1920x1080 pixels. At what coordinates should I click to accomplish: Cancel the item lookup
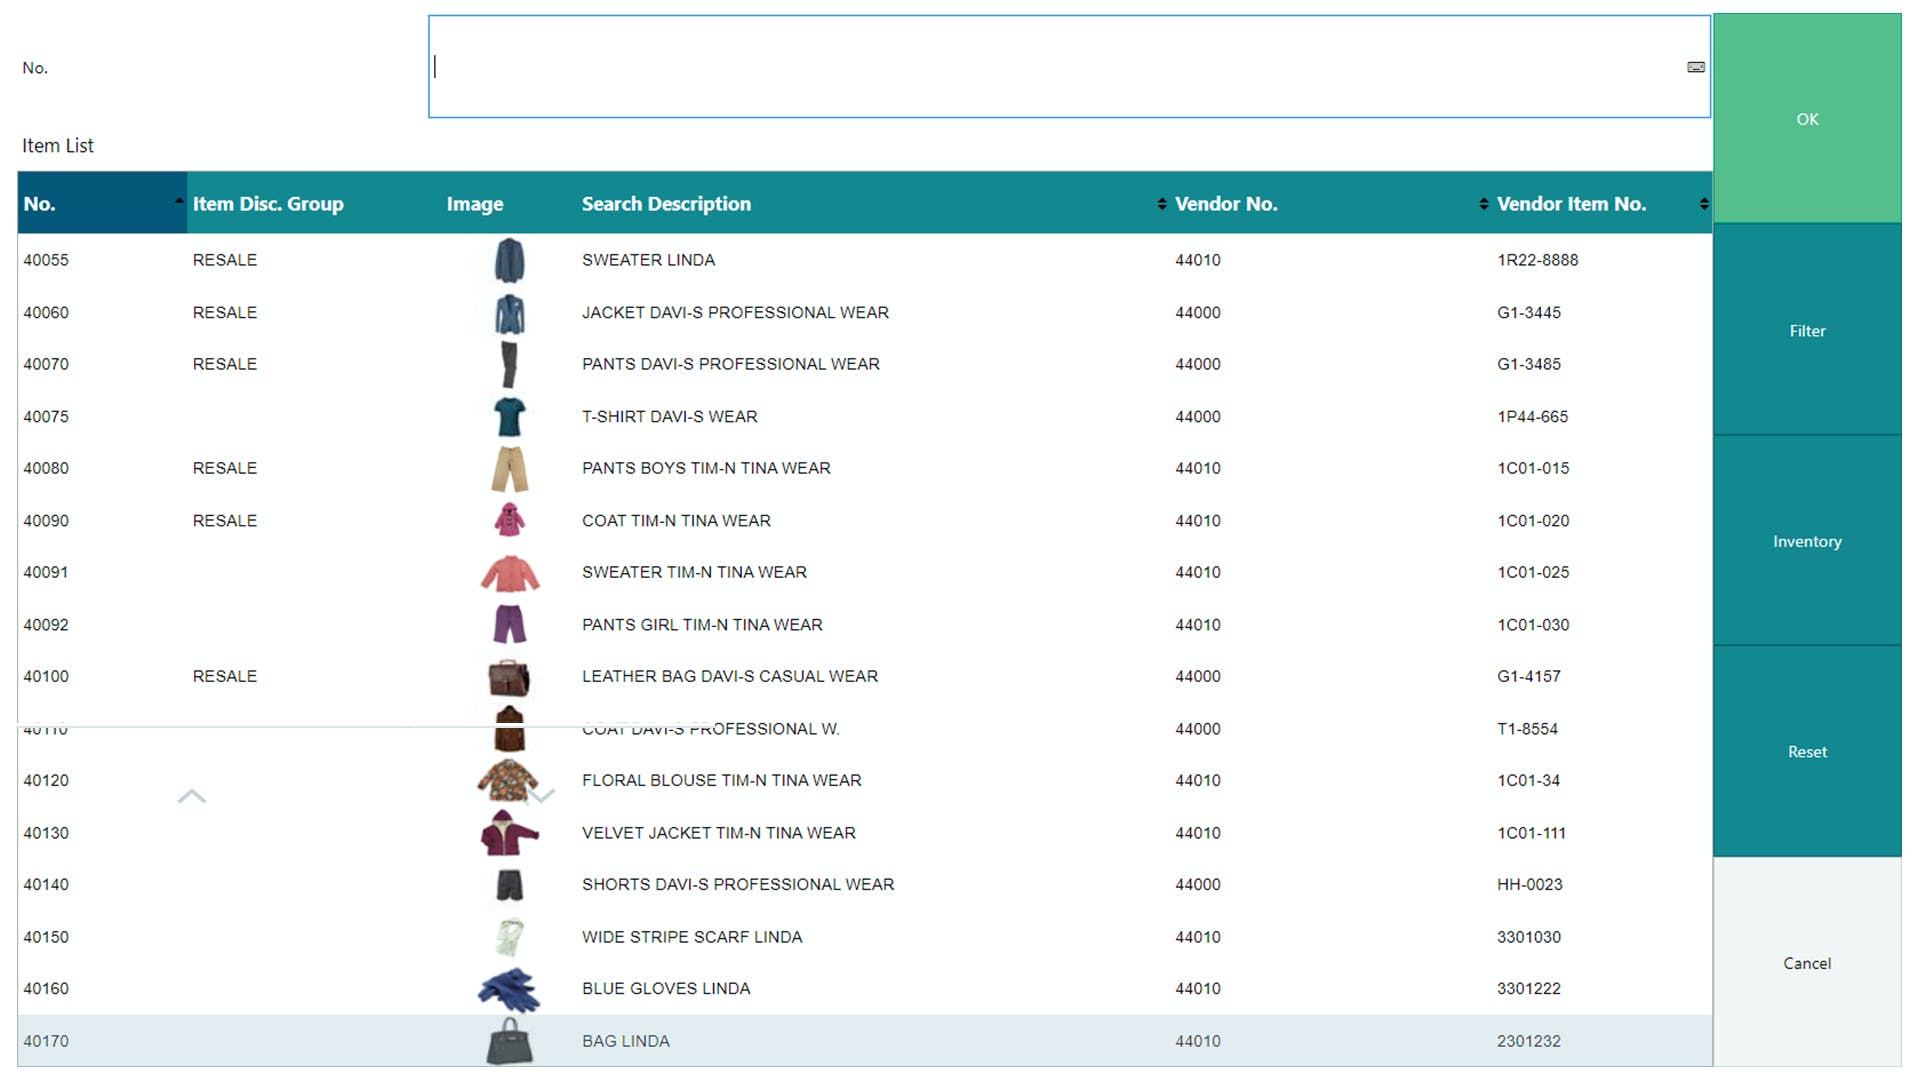pos(1807,963)
